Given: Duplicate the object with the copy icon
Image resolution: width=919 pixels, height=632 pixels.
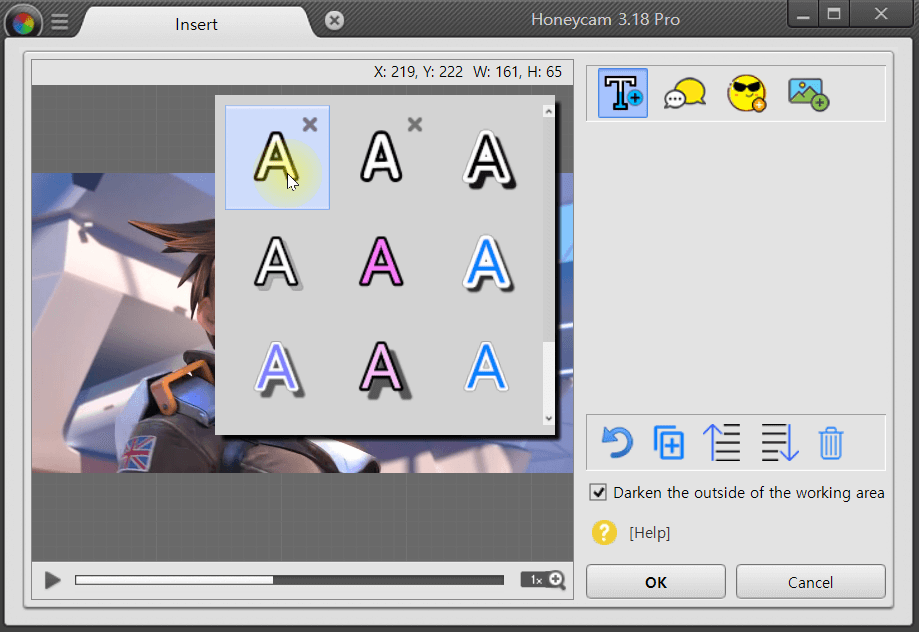Looking at the screenshot, I should click(668, 442).
